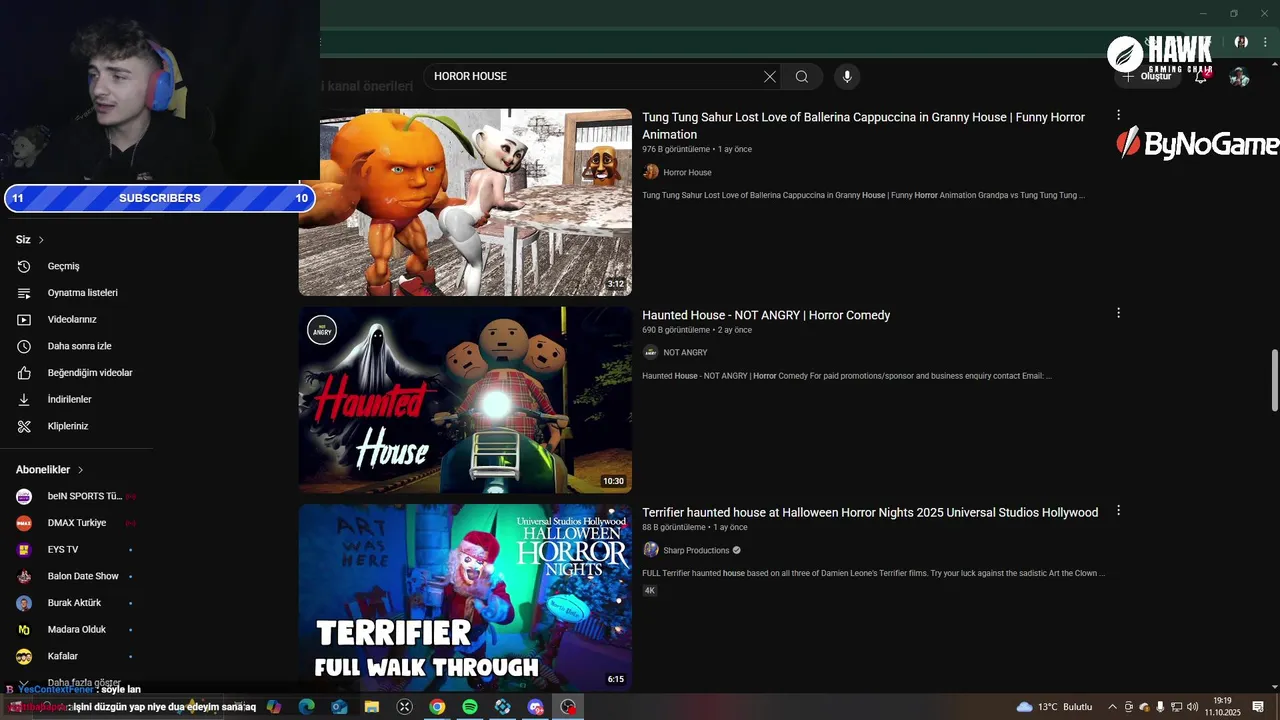Image resolution: width=1280 pixels, height=720 pixels.
Task: Open the YouTube notifications bell
Action: pos(1201,77)
